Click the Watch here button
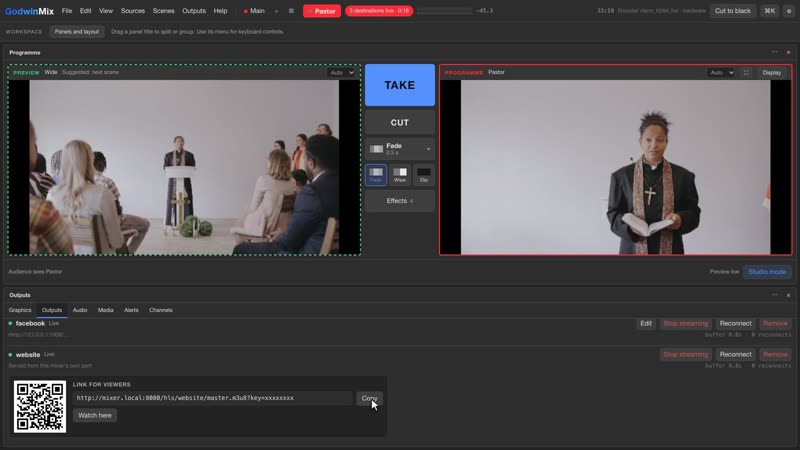Screen dimensions: 800x450 pyautogui.click(x=95, y=415)
